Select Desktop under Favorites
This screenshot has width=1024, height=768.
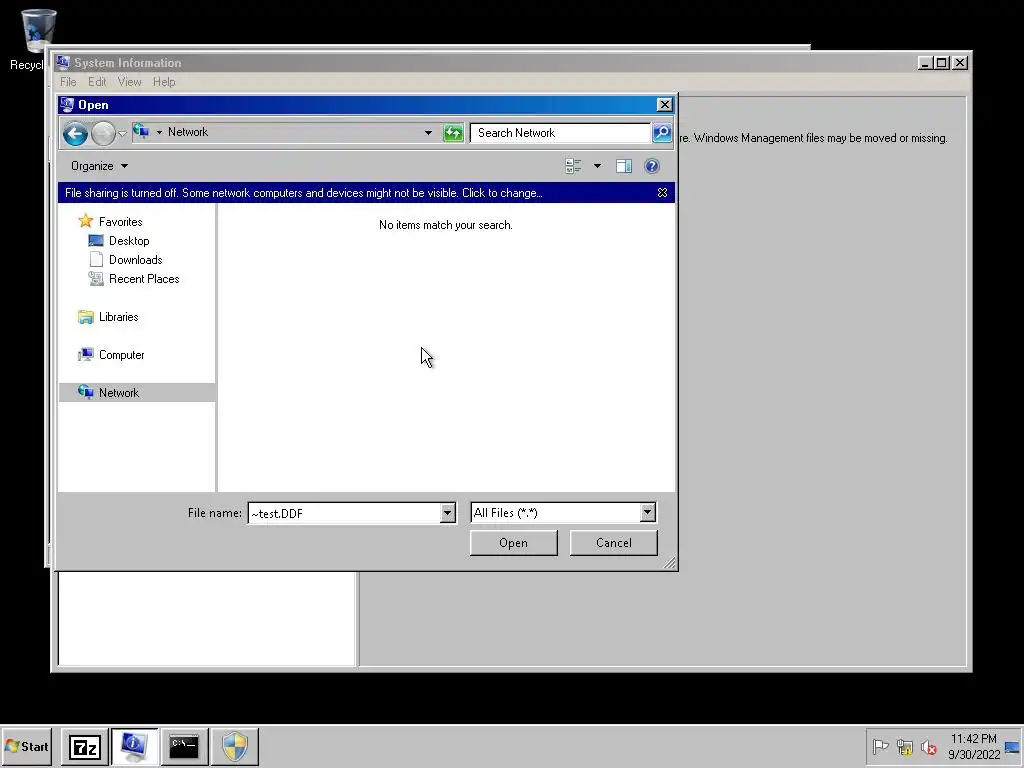pos(129,241)
